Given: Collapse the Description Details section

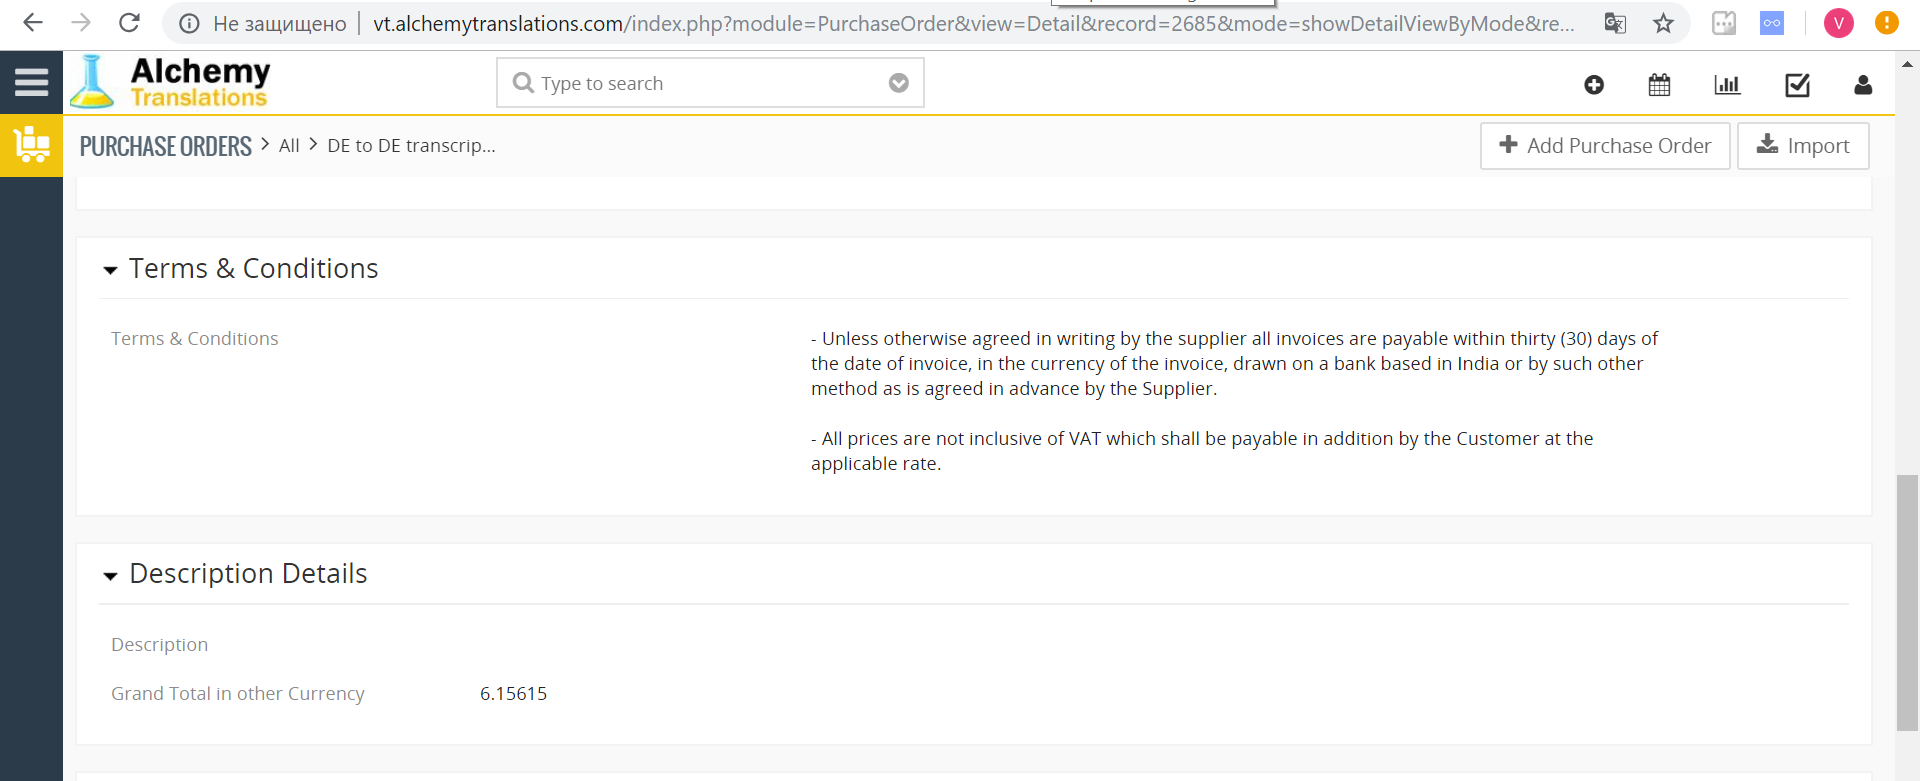Looking at the screenshot, I should point(110,576).
